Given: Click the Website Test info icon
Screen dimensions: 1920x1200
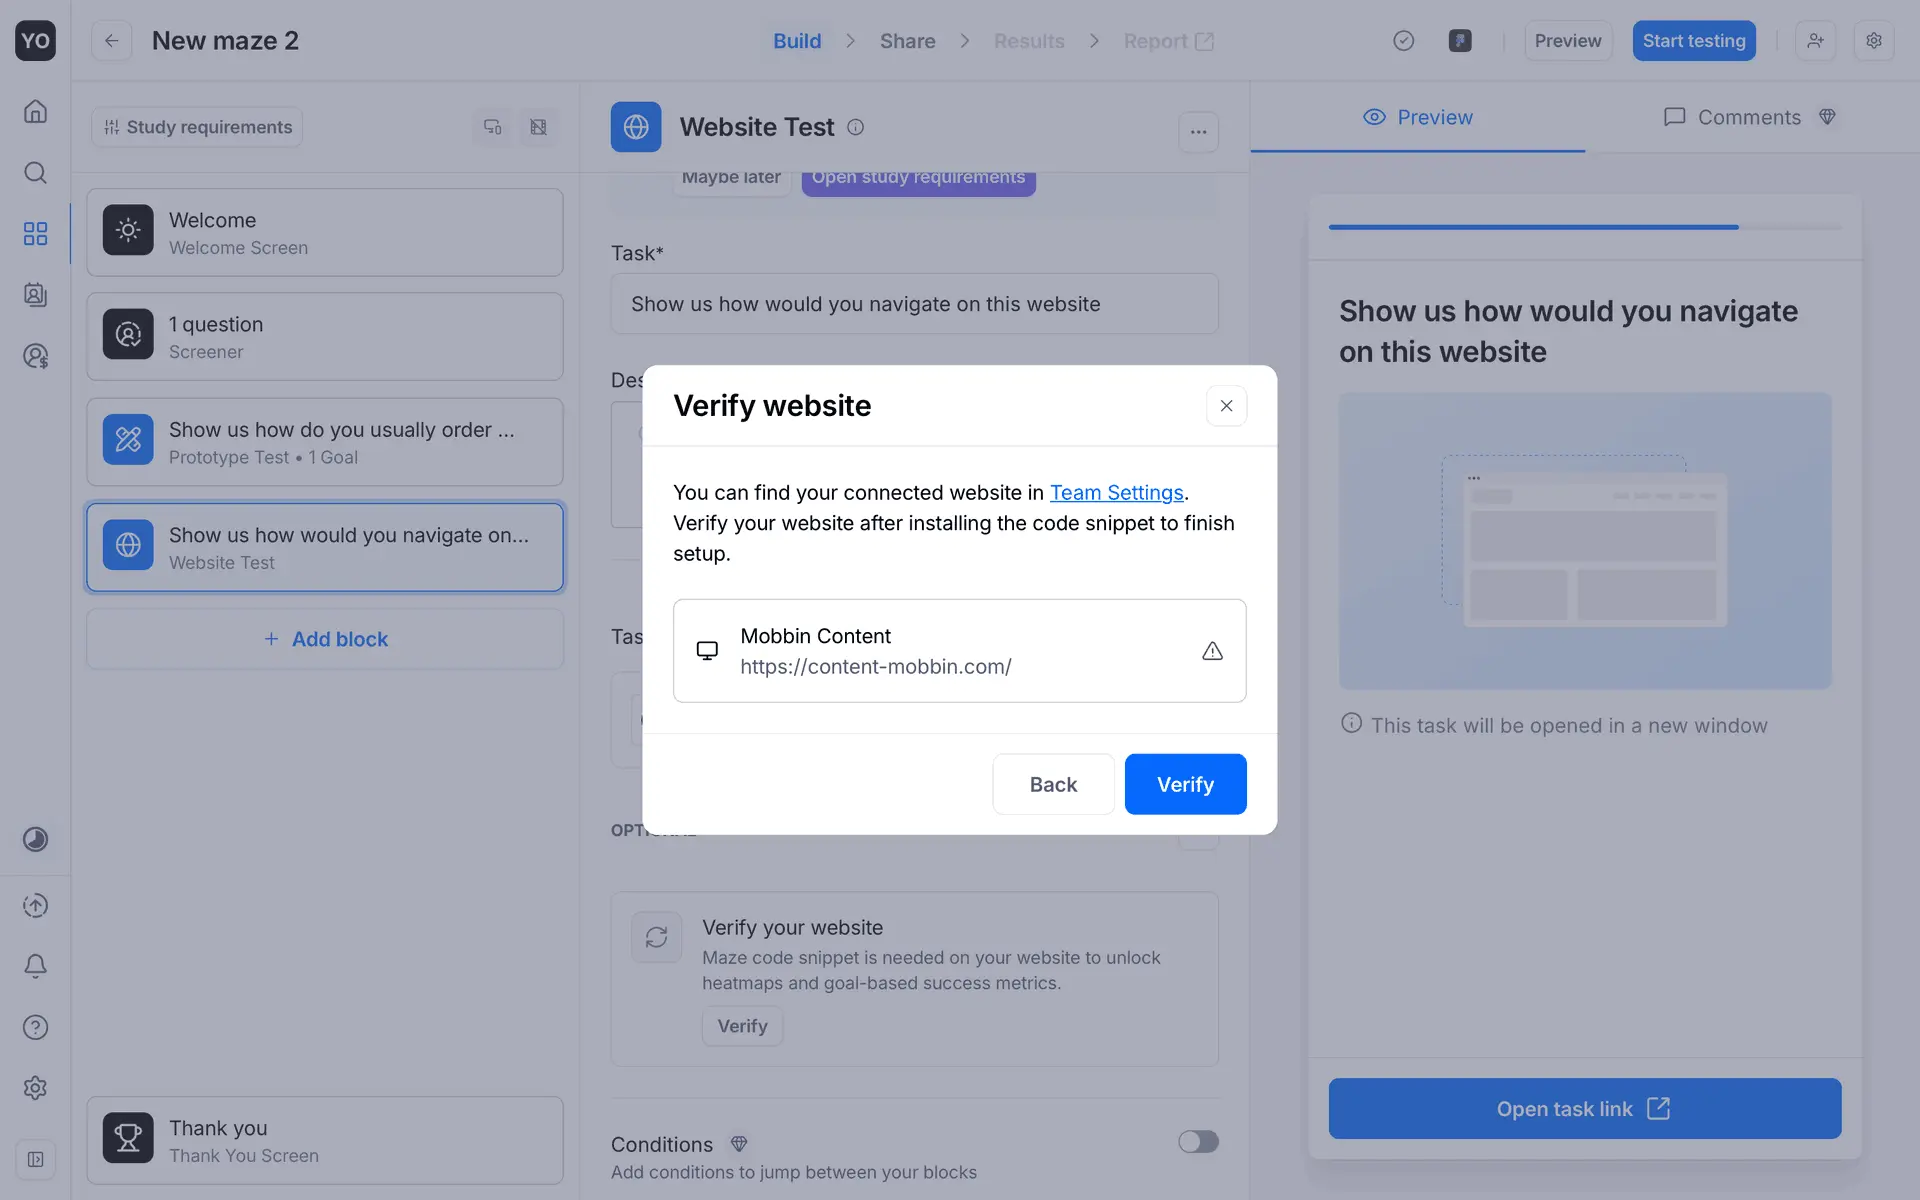Looking at the screenshot, I should 855,127.
